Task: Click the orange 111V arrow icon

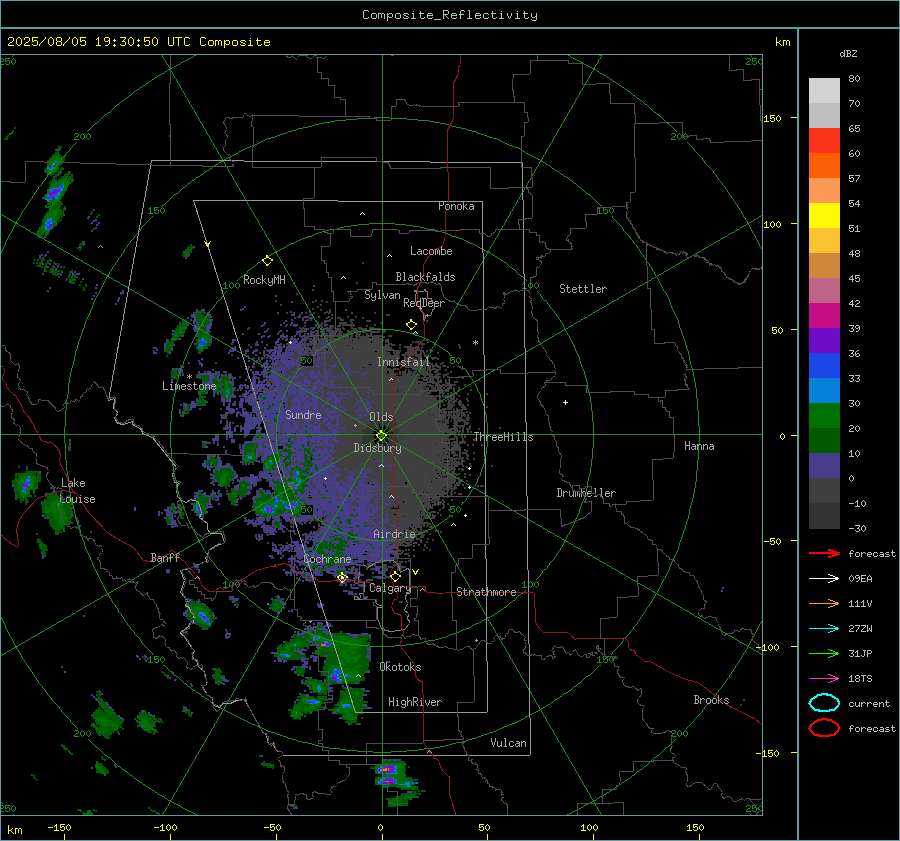Action: [x=824, y=603]
